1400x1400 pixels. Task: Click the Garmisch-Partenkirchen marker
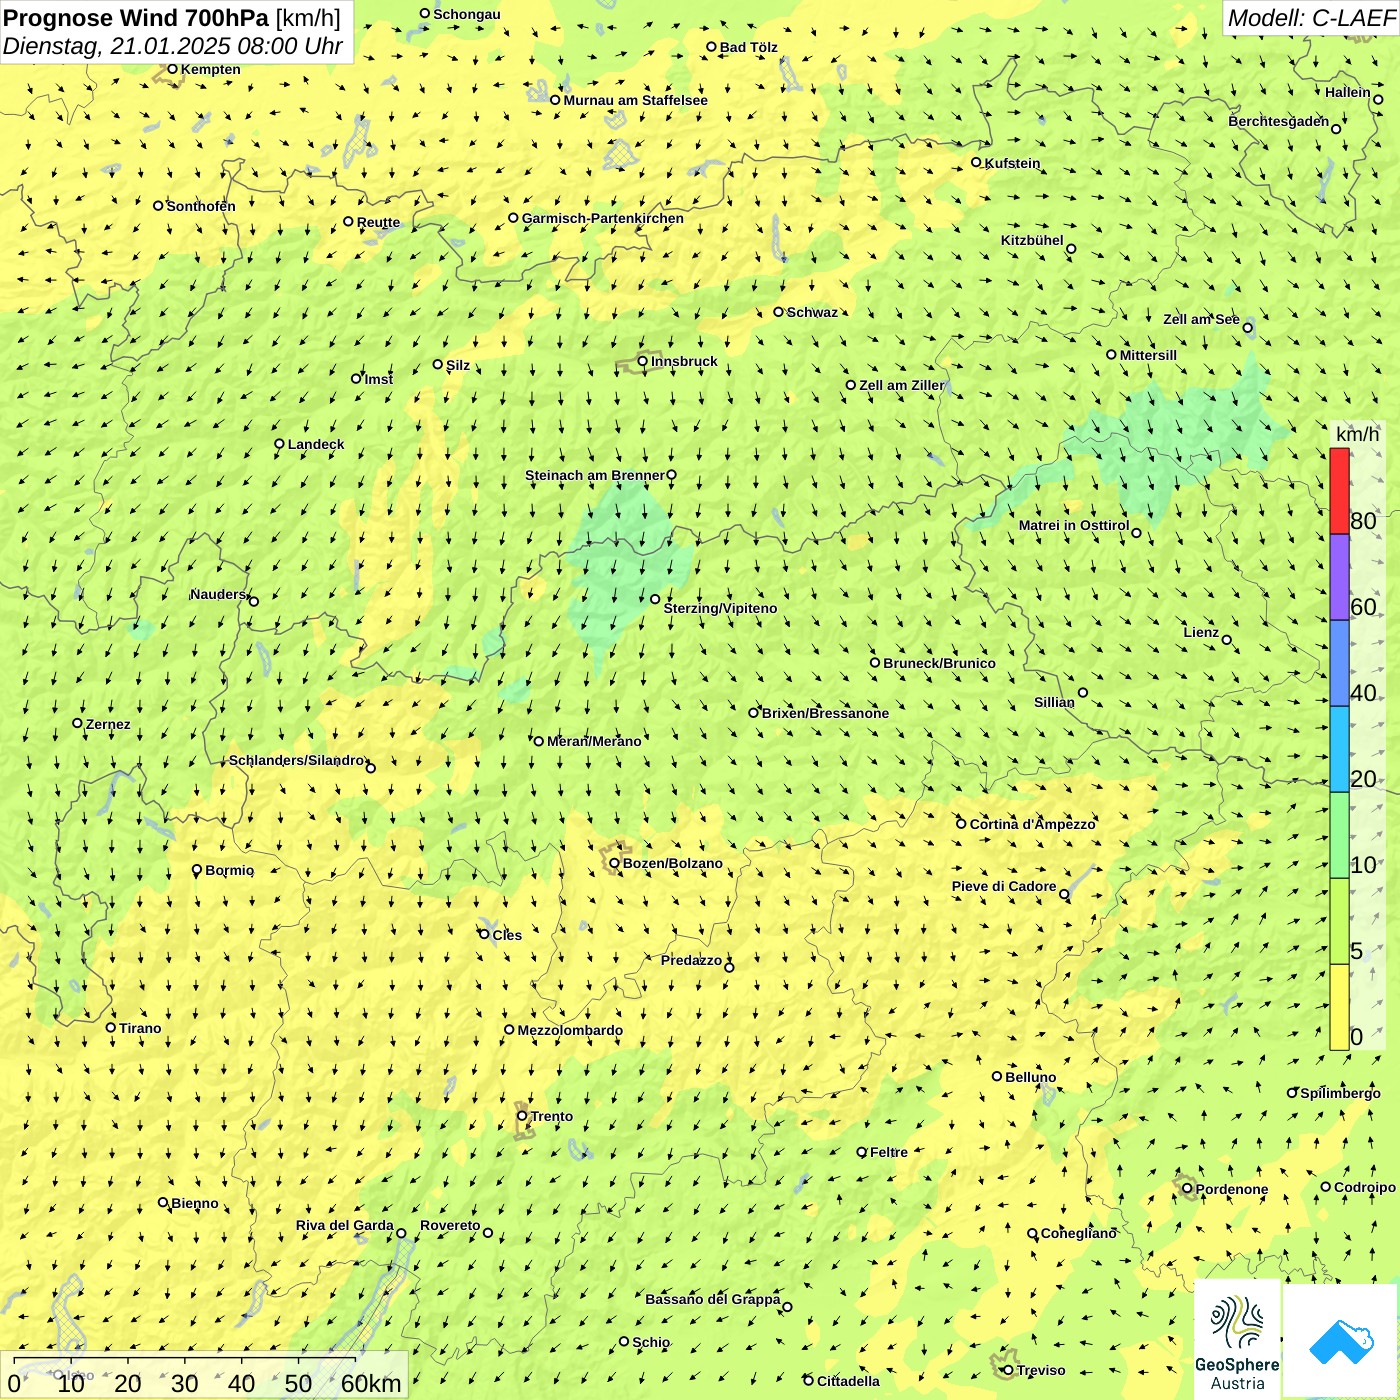point(514,218)
